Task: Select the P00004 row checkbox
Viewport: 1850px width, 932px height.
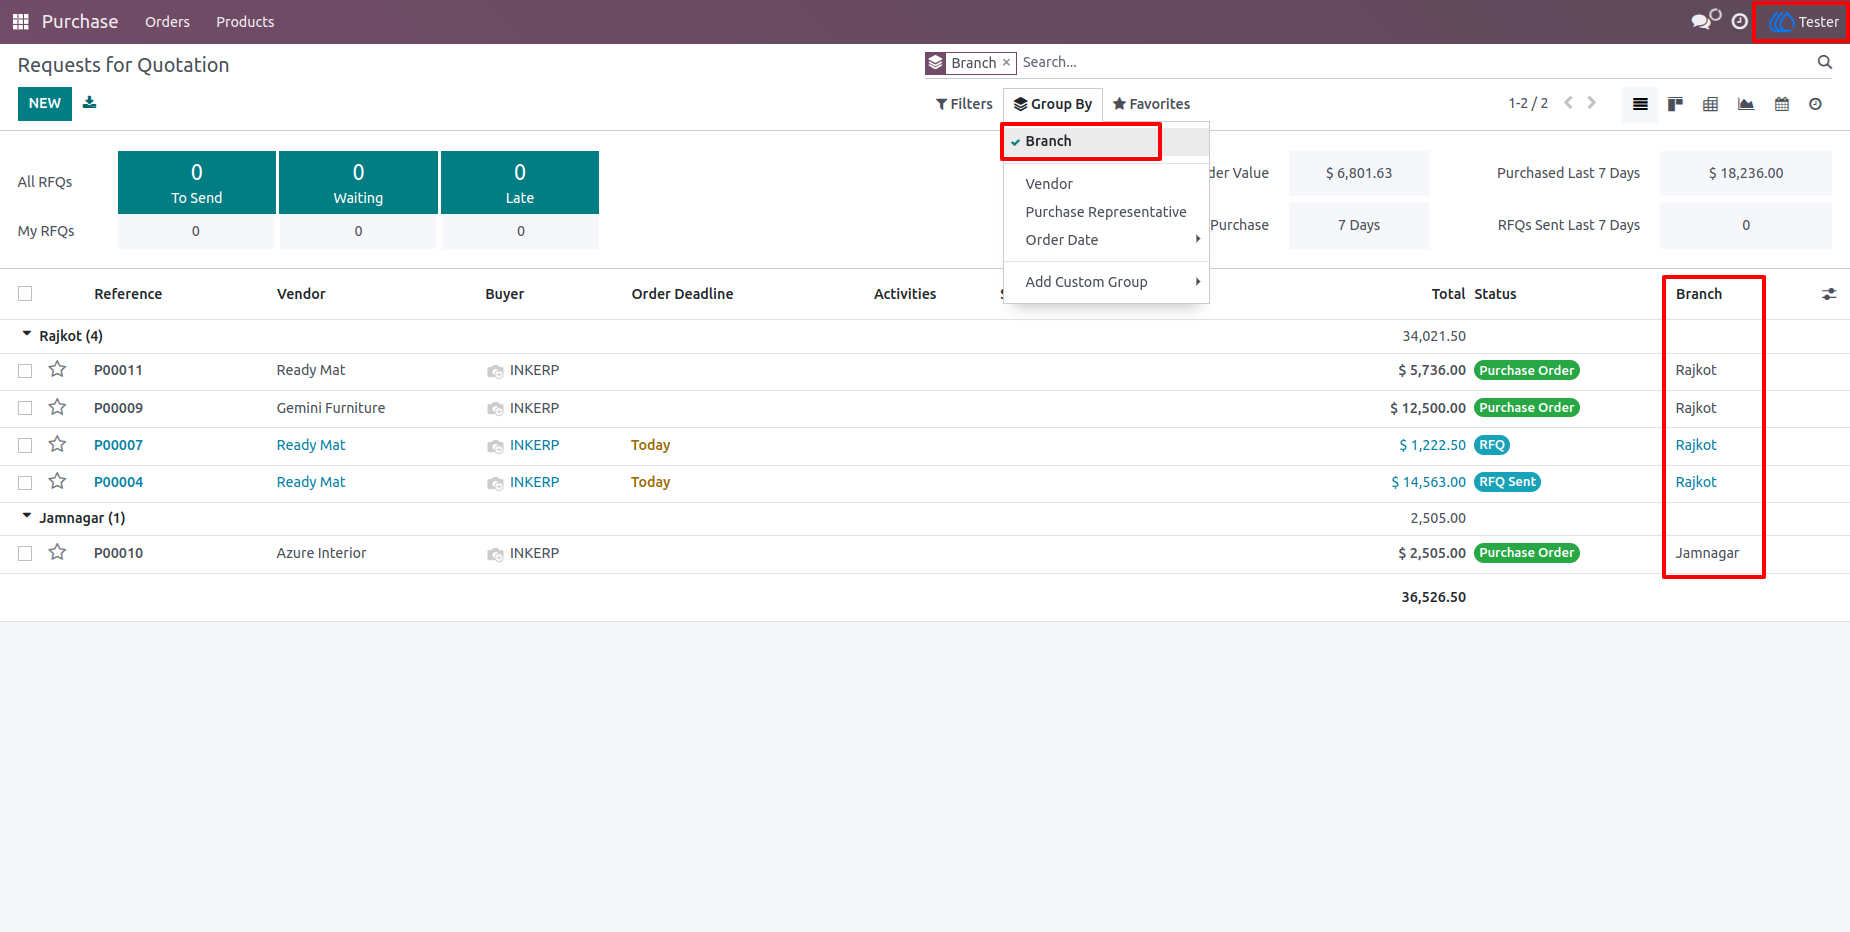Action: (25, 482)
